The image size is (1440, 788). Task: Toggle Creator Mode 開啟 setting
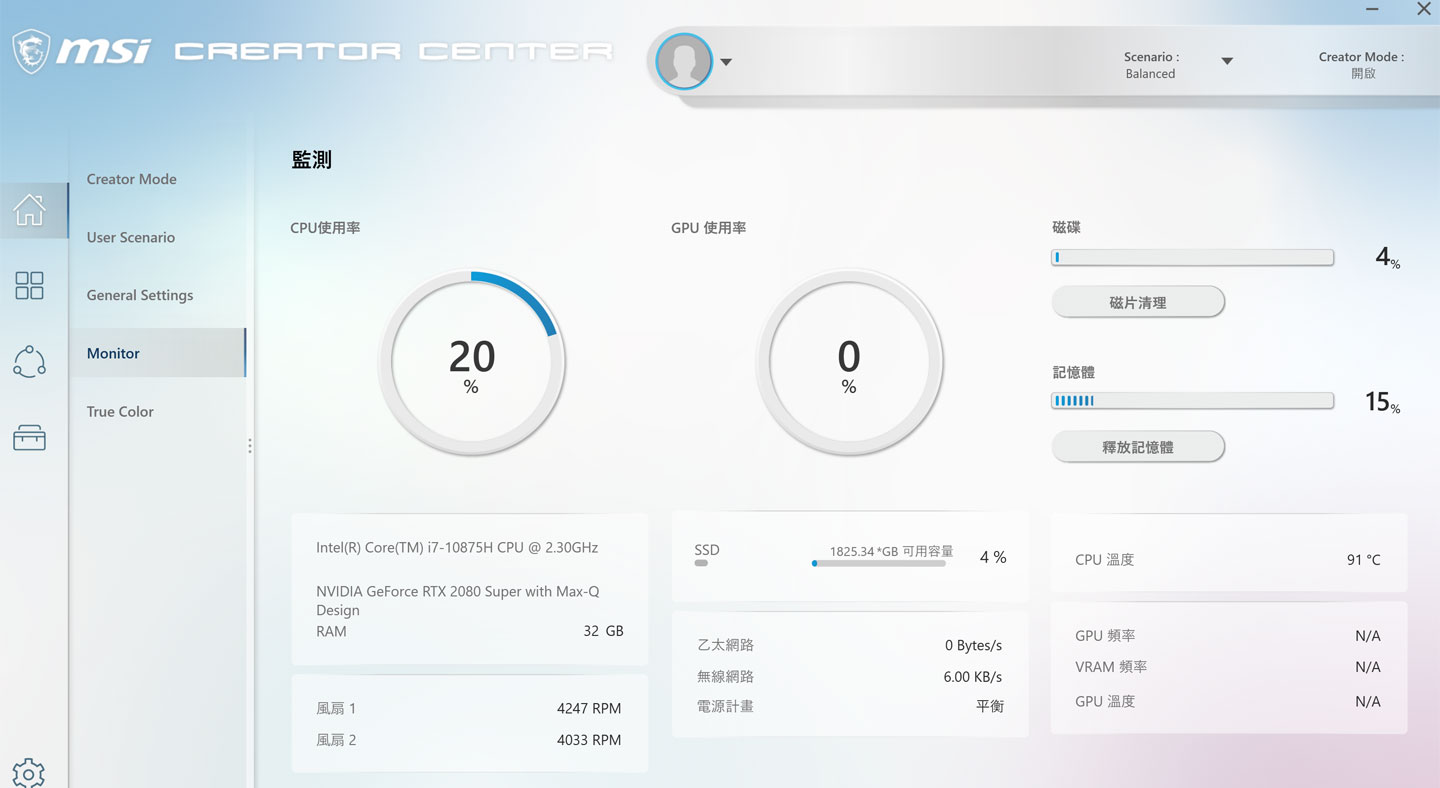coord(1362,65)
